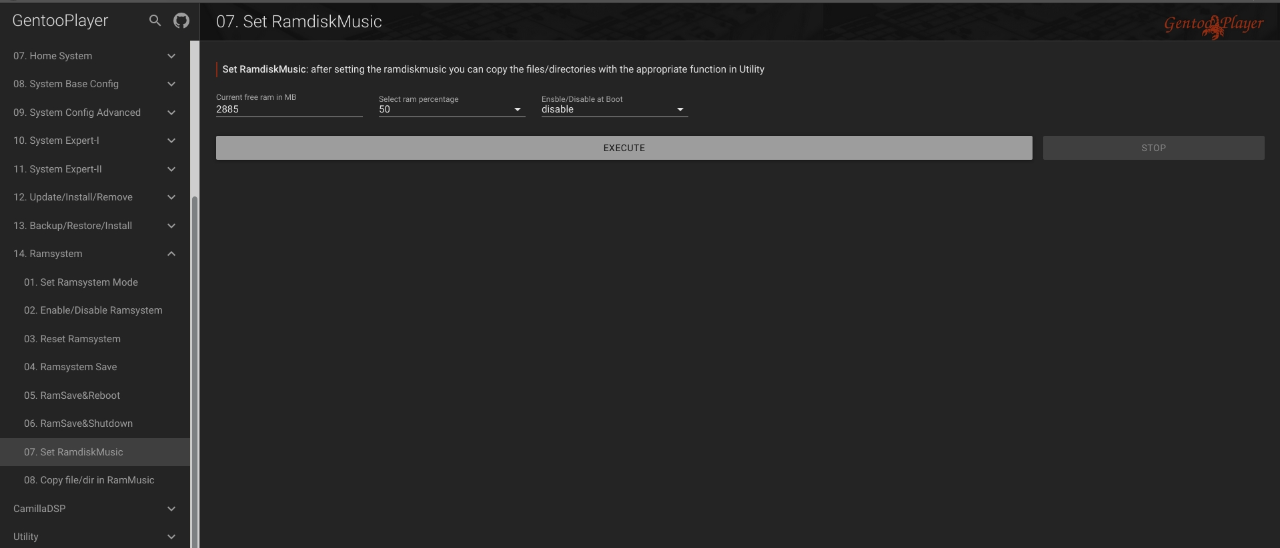Image resolution: width=1280 pixels, height=548 pixels.
Task: Expand the 13. Backup/Restore/Install chevron
Action: coord(171,225)
